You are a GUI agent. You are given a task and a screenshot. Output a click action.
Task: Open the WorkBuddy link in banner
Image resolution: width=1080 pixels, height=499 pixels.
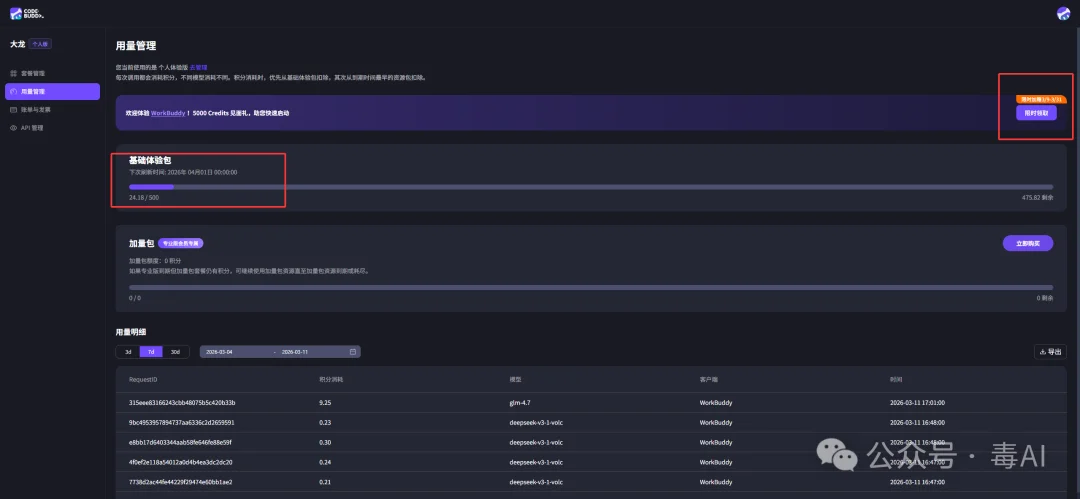pyautogui.click(x=170, y=113)
